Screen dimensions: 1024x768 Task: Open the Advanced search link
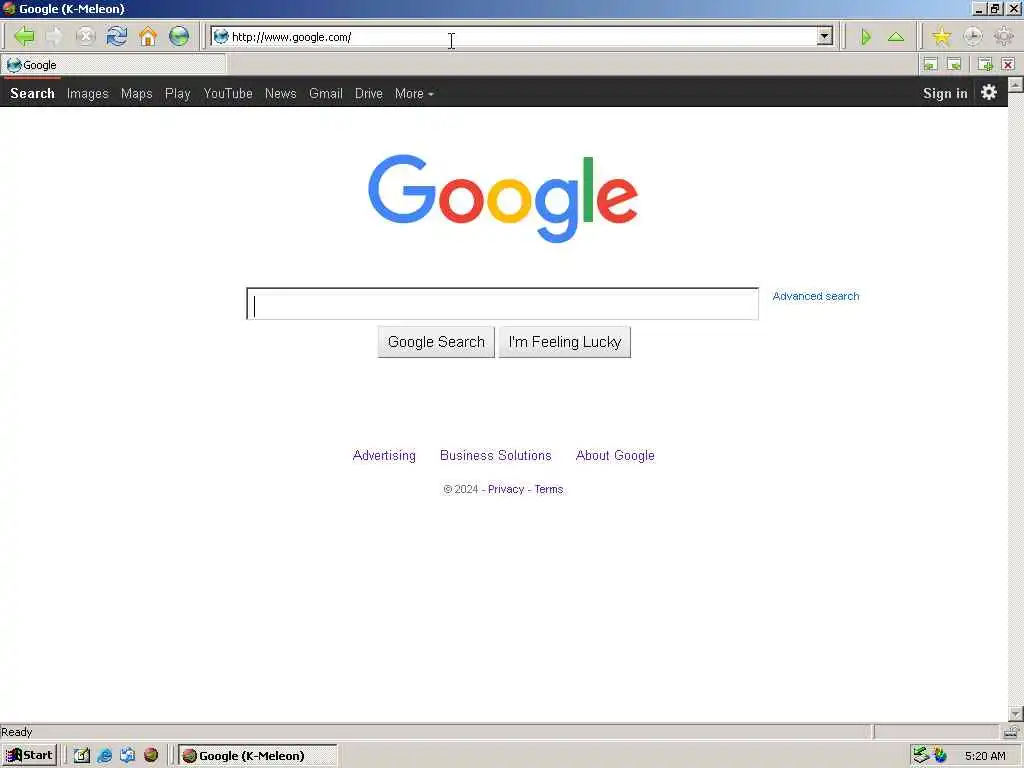pyautogui.click(x=816, y=296)
